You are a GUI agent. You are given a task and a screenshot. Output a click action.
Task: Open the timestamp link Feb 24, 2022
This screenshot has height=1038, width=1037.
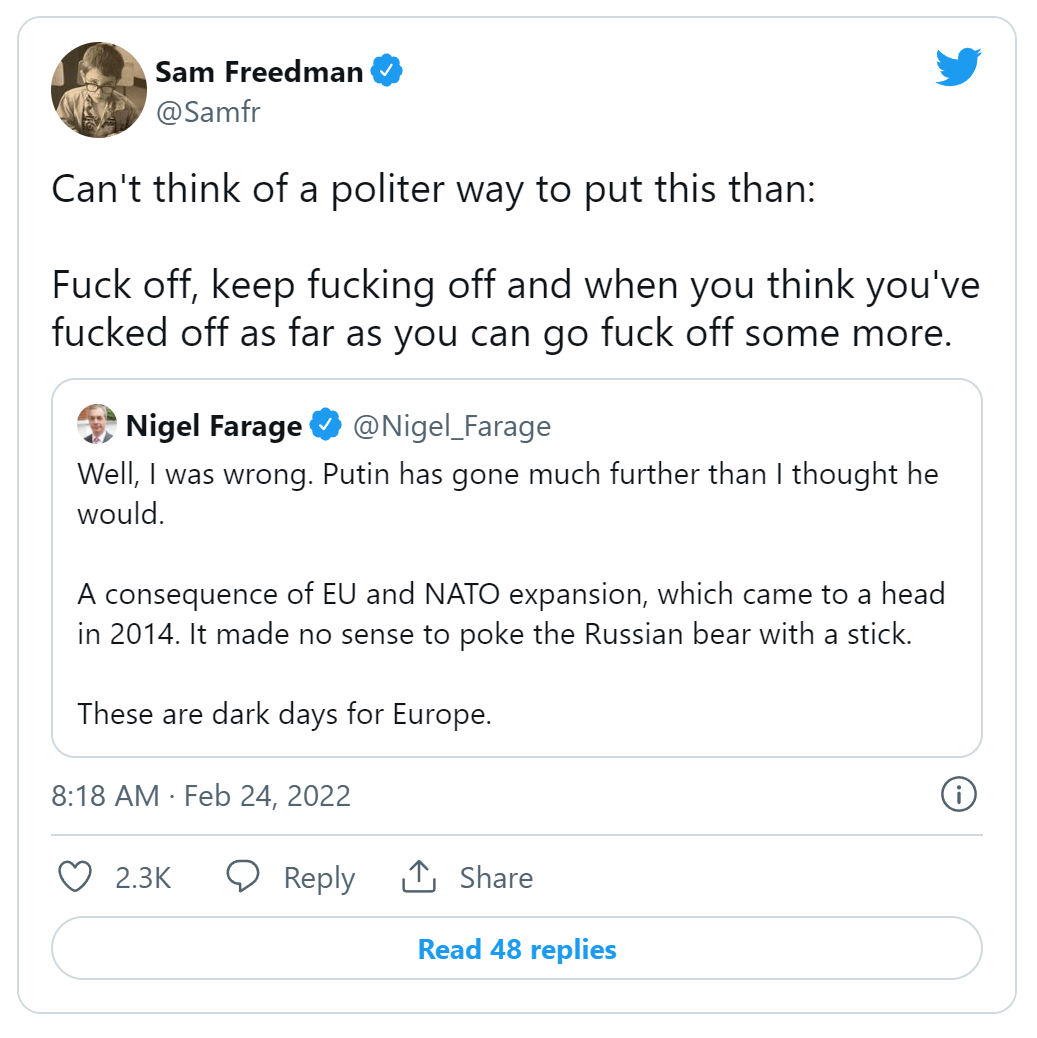tap(202, 795)
